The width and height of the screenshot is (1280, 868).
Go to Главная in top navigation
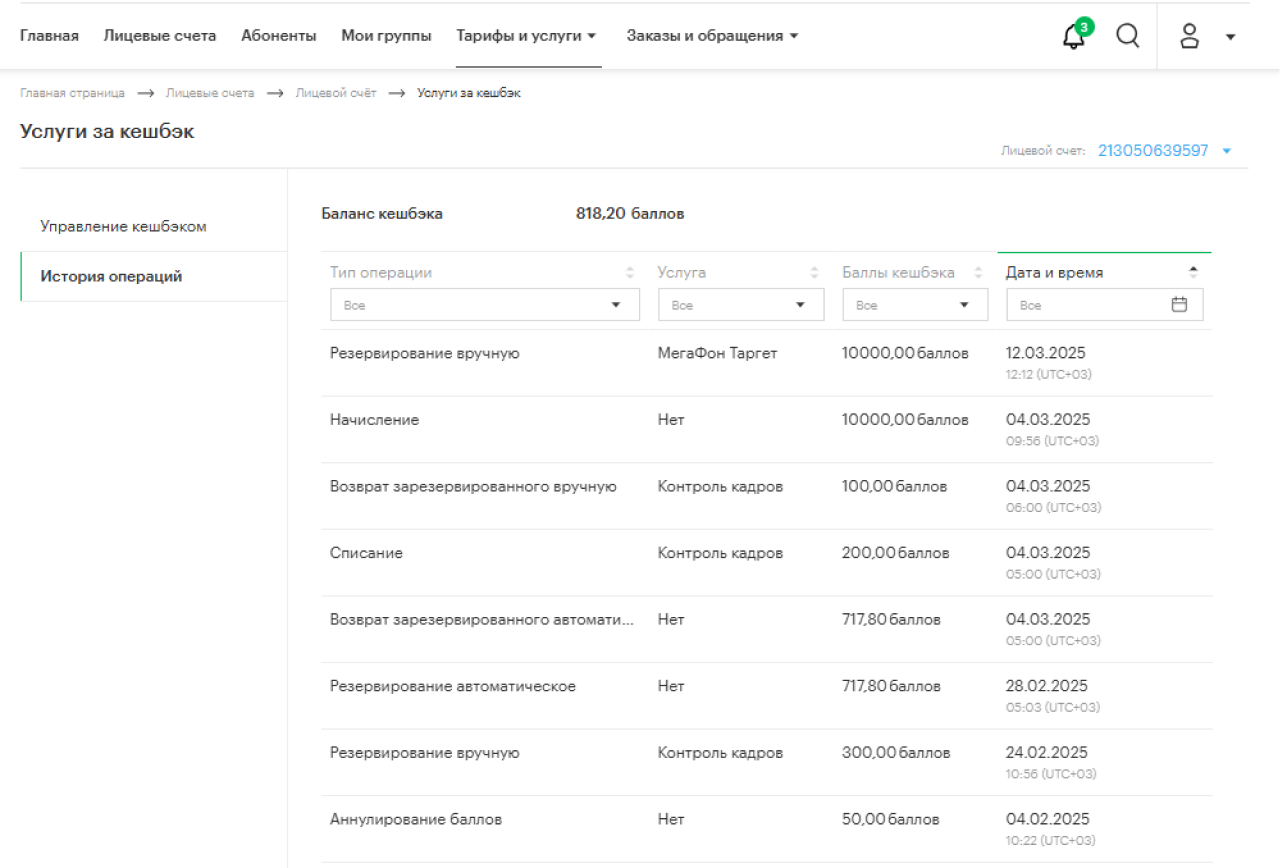49,35
